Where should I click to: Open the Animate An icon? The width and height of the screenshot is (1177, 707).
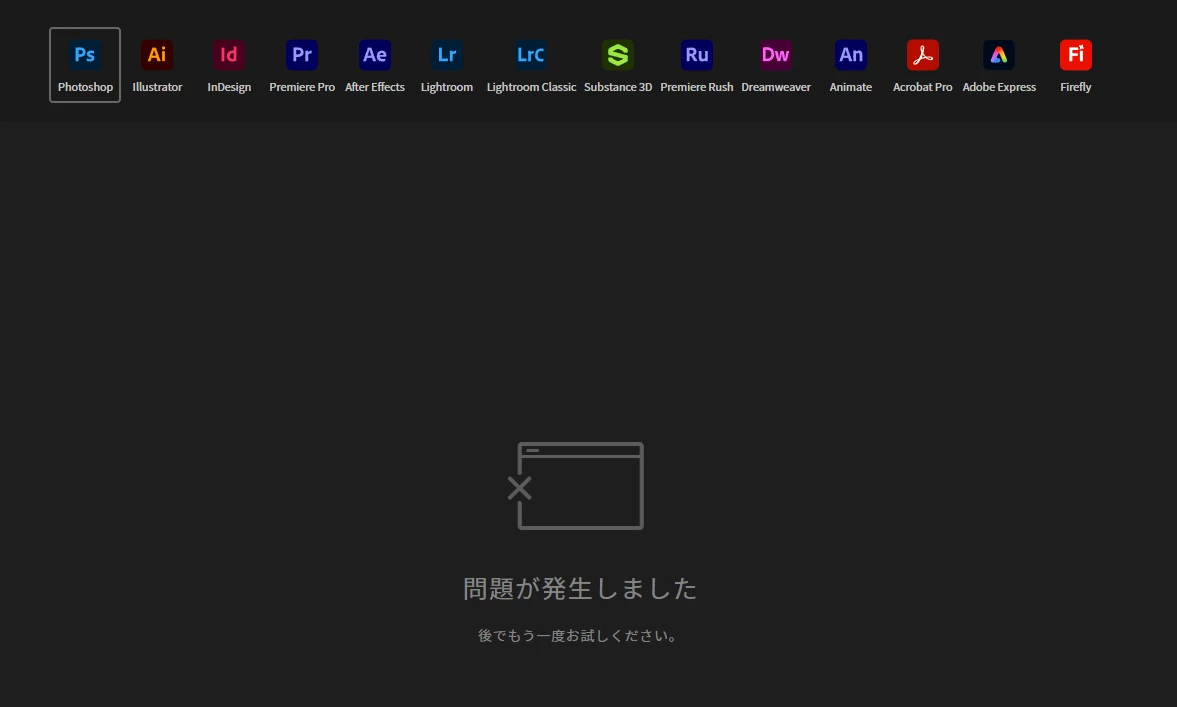850,55
